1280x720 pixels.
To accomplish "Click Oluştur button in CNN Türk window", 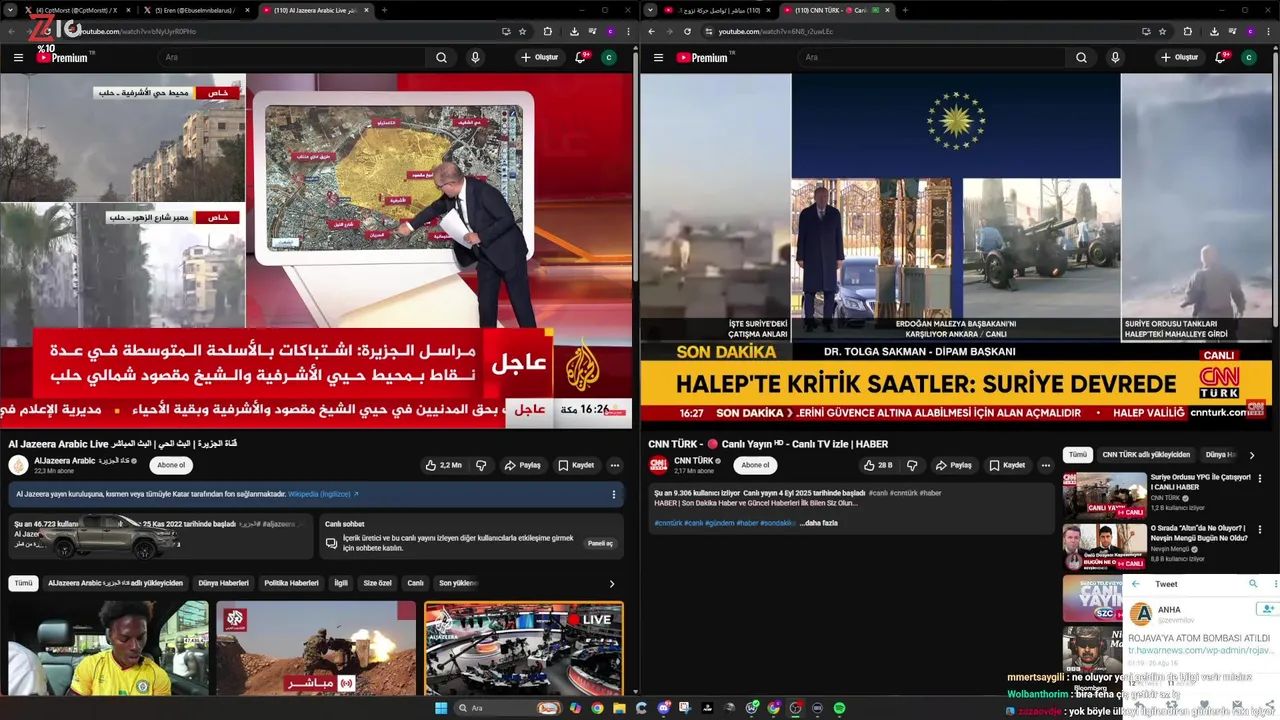I will pos(1180,57).
